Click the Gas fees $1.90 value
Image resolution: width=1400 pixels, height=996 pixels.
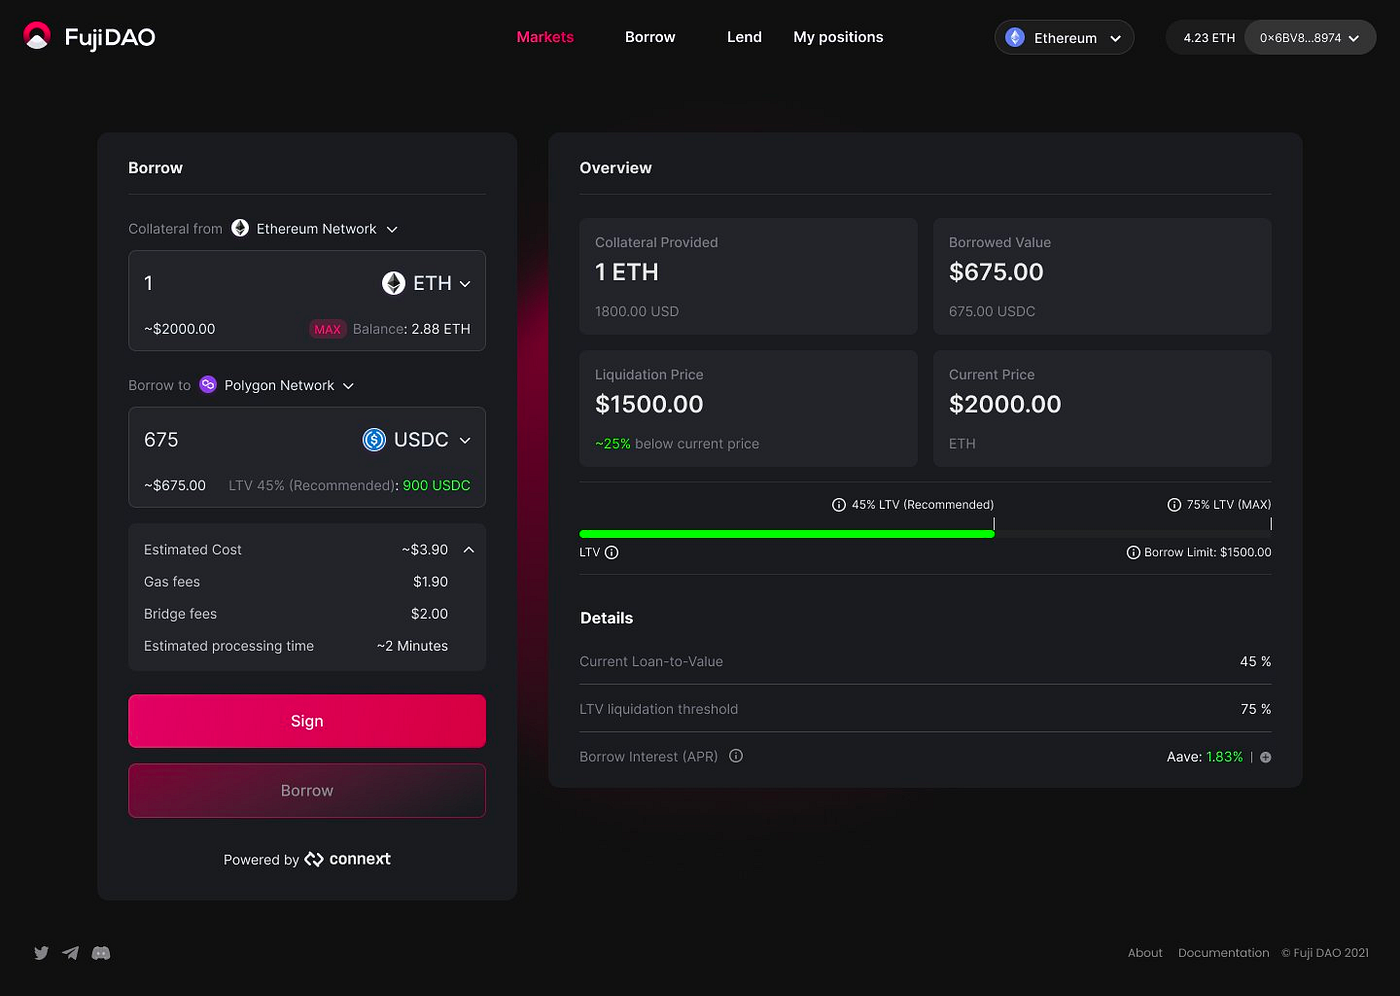pyautogui.click(x=430, y=582)
